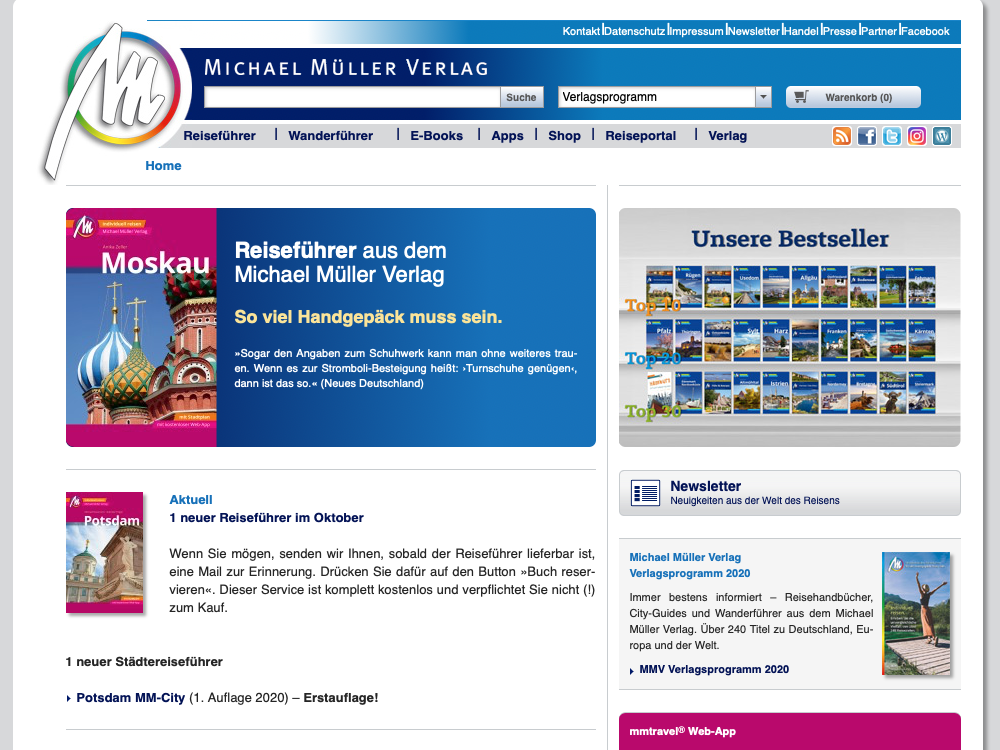Open the Reiseportal menu item
Screen dimensions: 1000x750
640,135
